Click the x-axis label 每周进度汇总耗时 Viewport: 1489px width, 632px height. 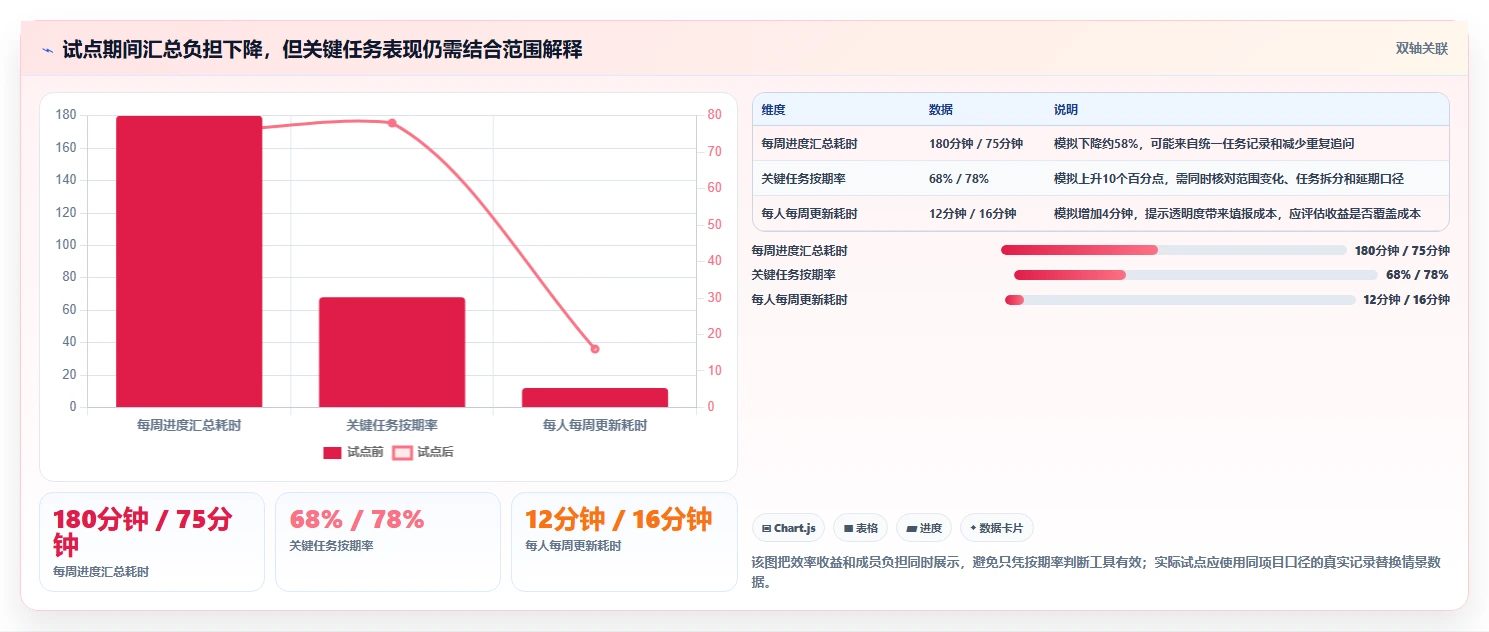pyautogui.click(x=189, y=425)
